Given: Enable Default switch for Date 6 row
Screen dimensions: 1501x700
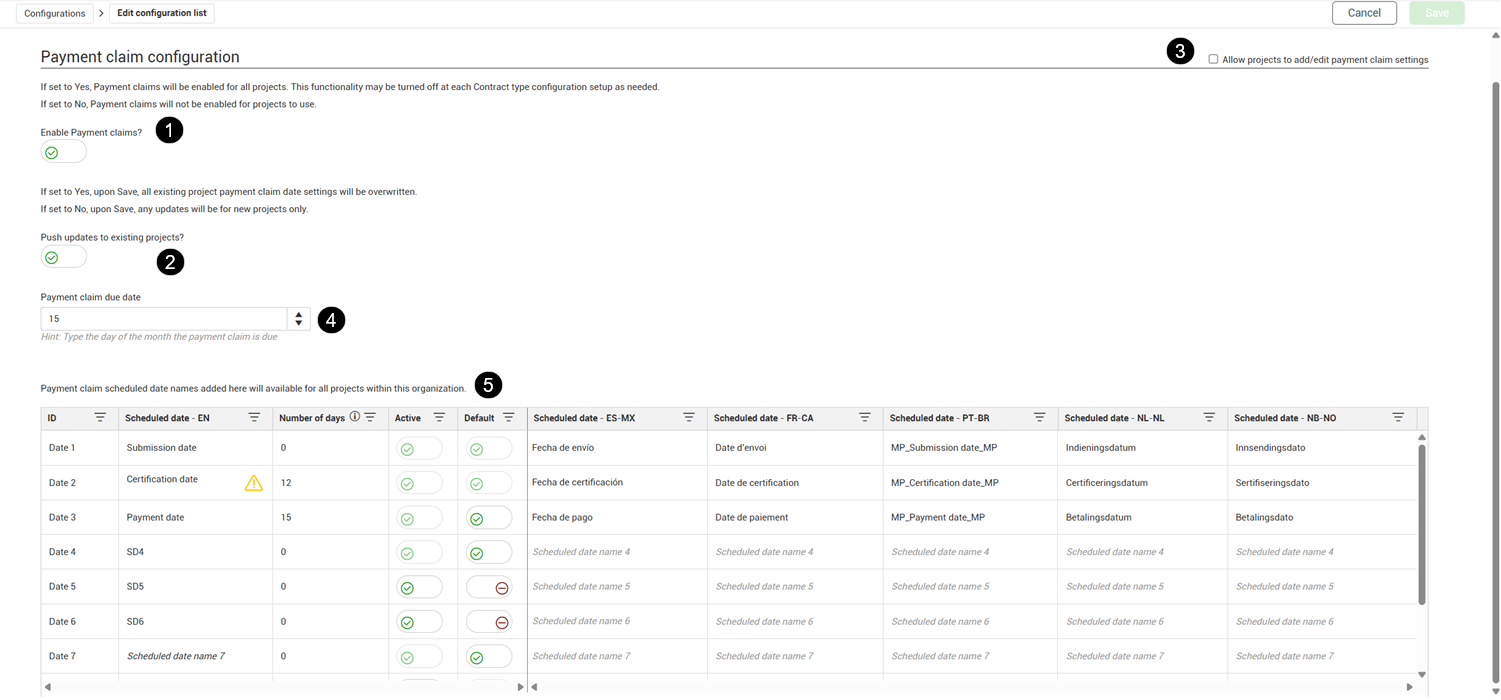Looking at the screenshot, I should [x=489, y=622].
